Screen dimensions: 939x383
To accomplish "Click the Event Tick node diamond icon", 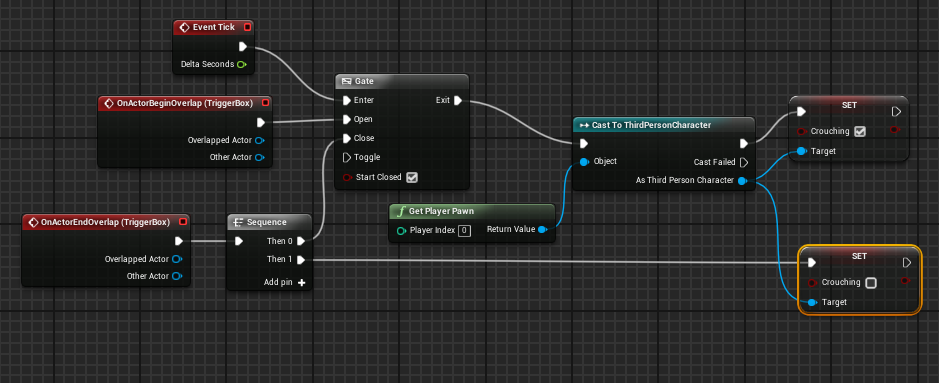I will click(x=184, y=28).
